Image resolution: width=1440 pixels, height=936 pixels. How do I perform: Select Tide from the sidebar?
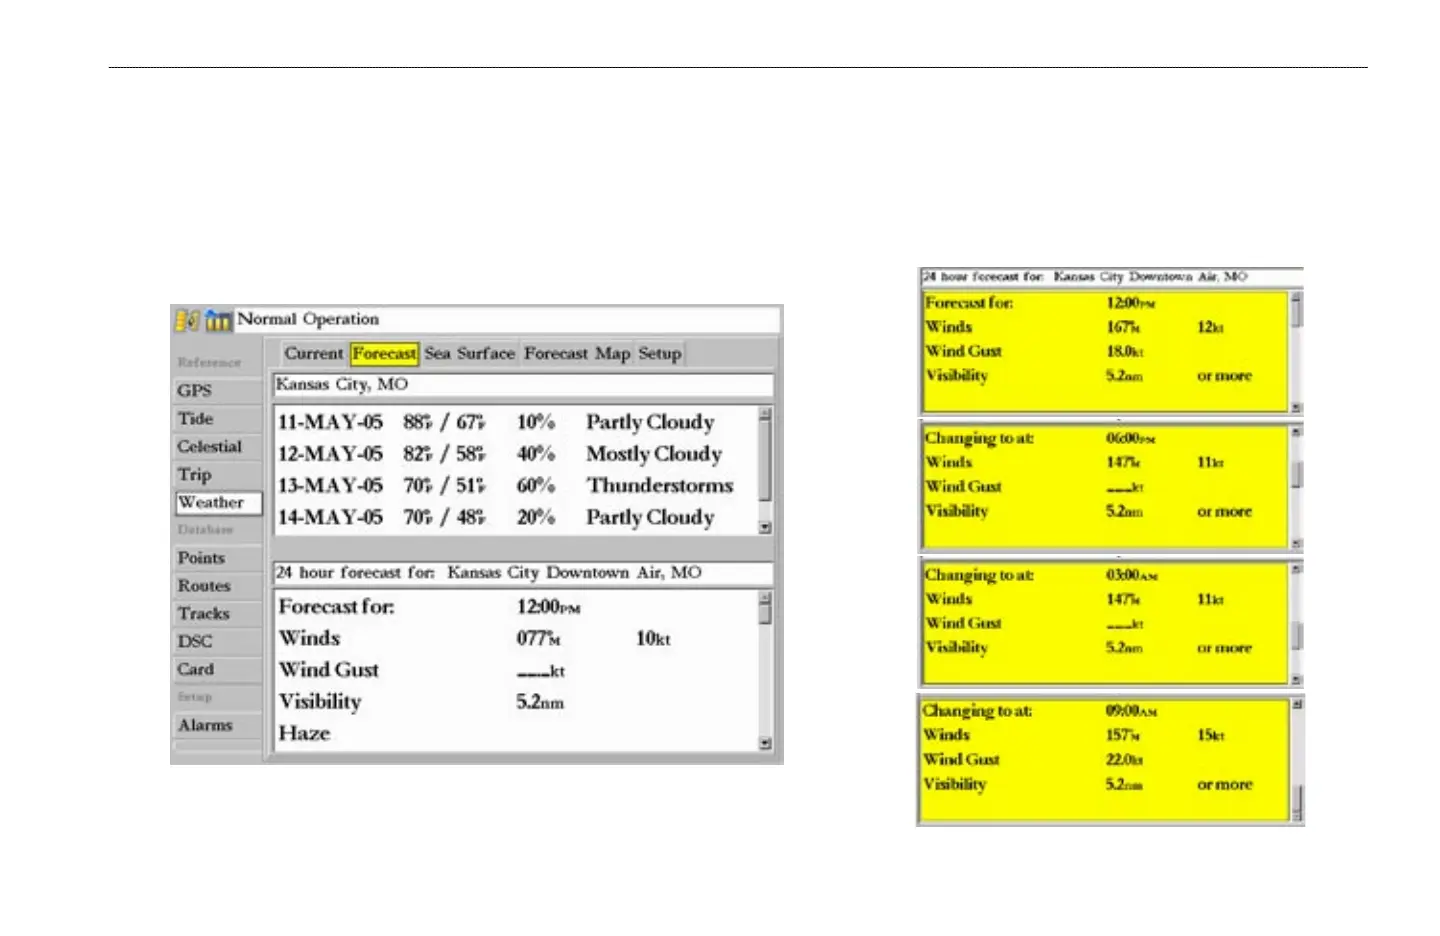coord(218,418)
